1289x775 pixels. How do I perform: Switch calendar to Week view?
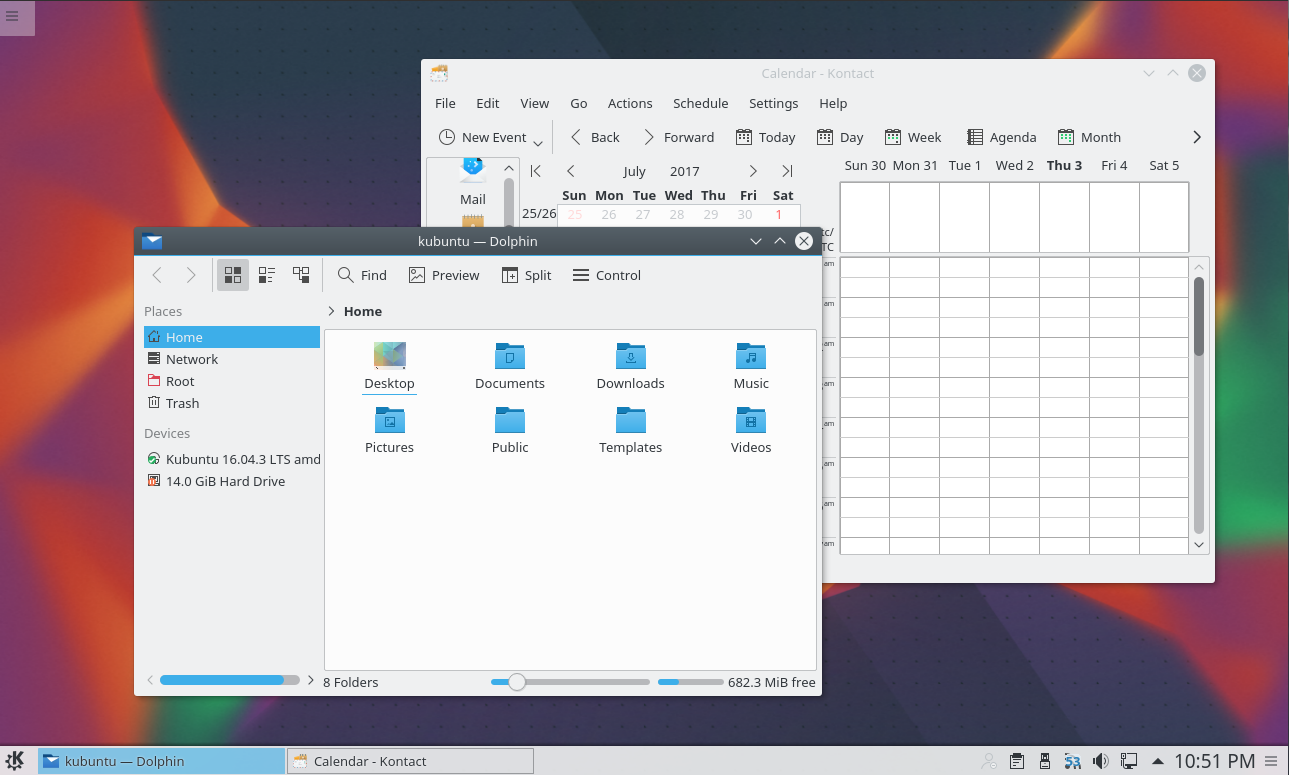(913, 137)
